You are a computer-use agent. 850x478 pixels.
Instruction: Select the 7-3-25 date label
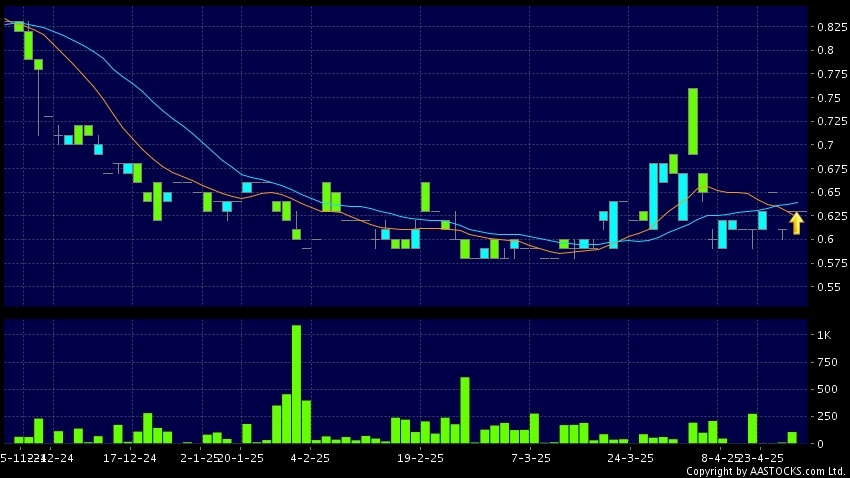pyautogui.click(x=531, y=458)
